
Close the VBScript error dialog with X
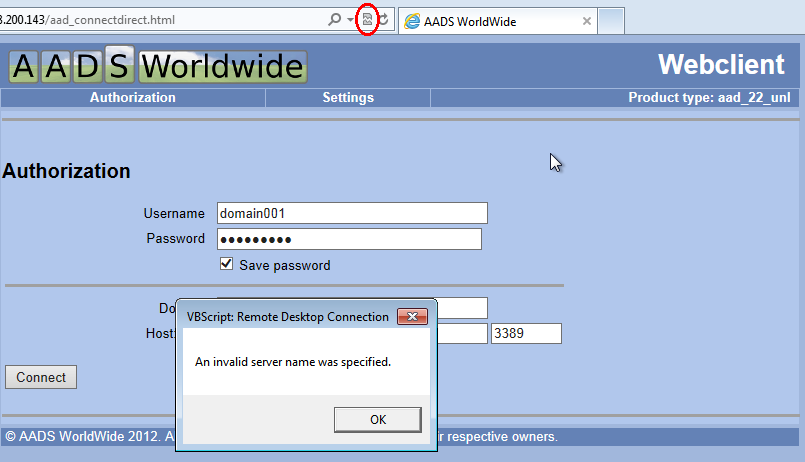click(x=412, y=316)
